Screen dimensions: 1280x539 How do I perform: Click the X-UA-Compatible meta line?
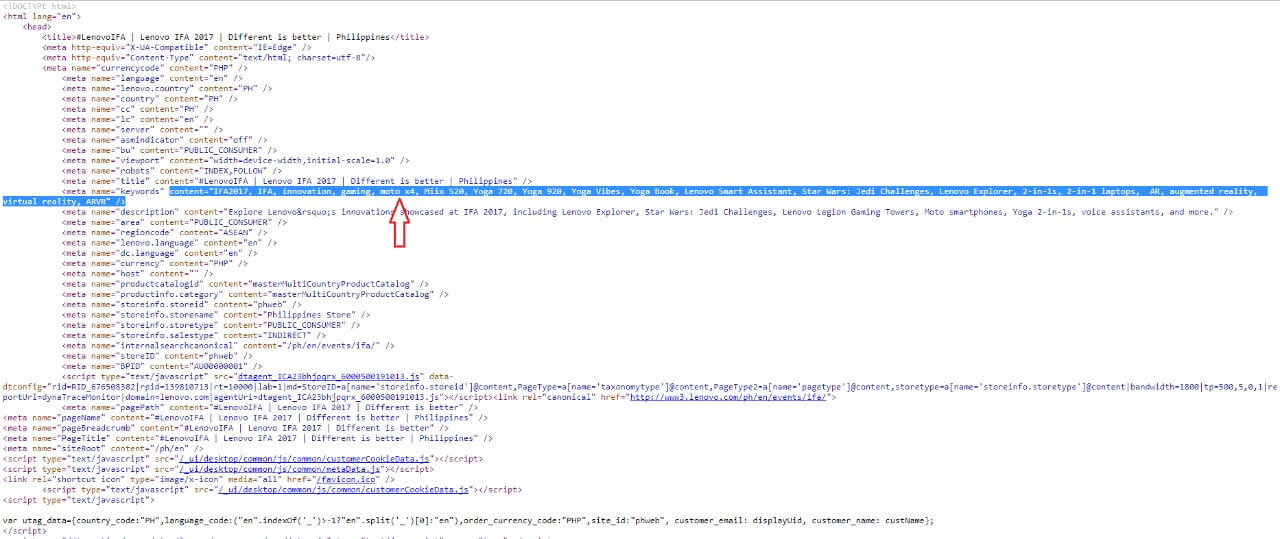click(x=177, y=47)
